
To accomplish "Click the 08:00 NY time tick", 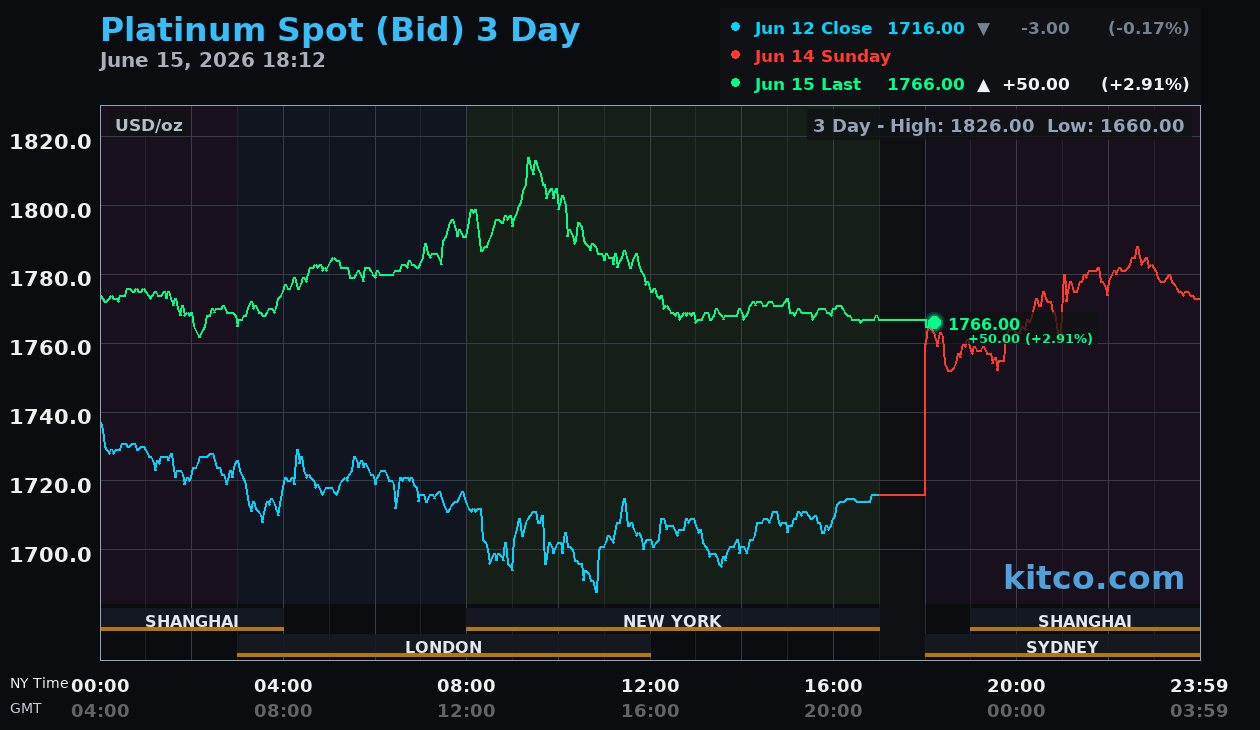I will point(466,686).
